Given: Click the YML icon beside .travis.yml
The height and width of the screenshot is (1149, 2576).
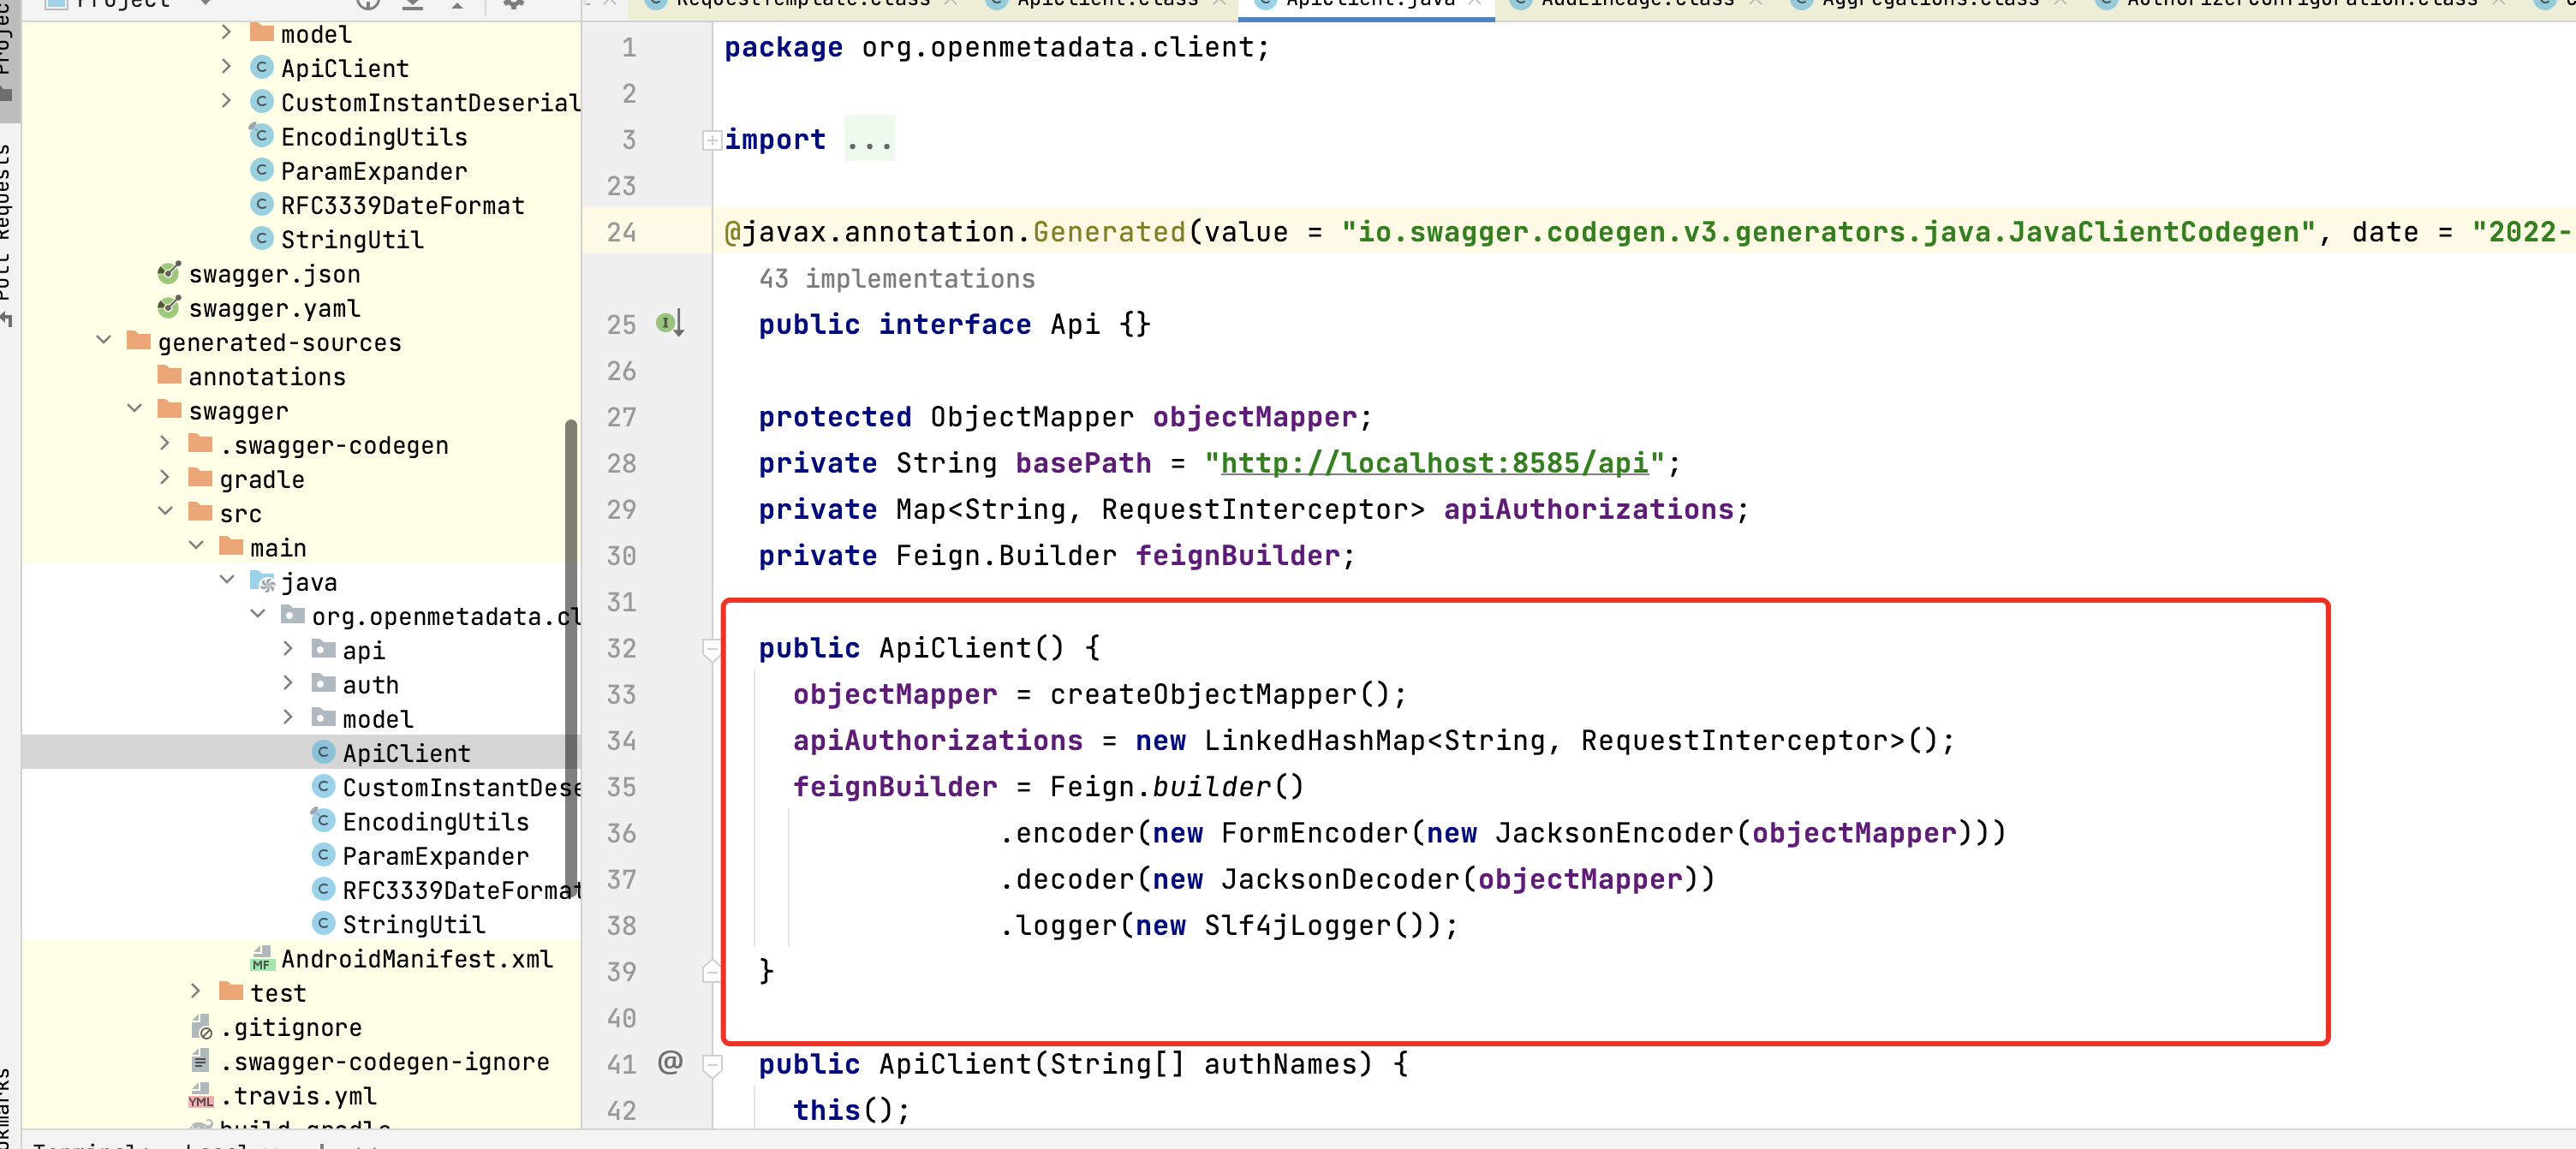Looking at the screenshot, I should tap(201, 1095).
